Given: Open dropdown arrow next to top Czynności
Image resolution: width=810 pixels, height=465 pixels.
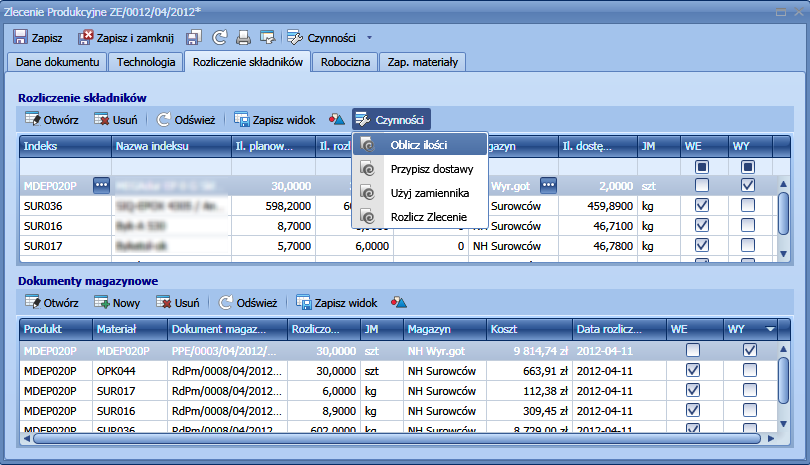Looking at the screenshot, I should [x=369, y=38].
